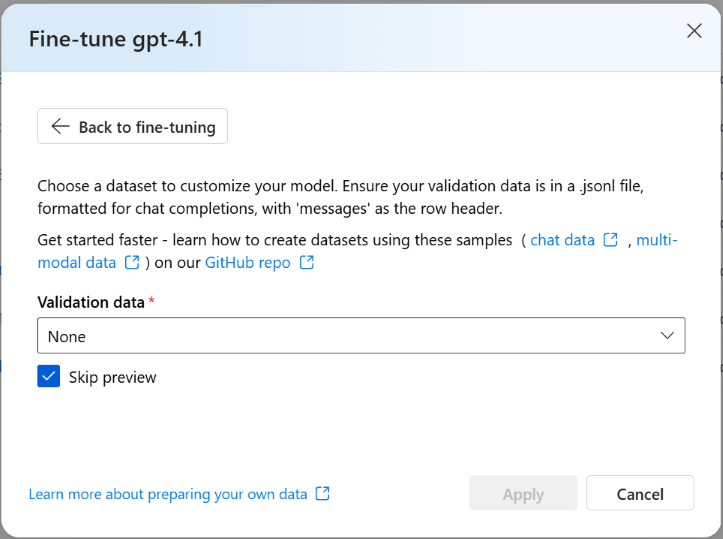
Task: Visit the GitHub repo link
Action: (248, 263)
